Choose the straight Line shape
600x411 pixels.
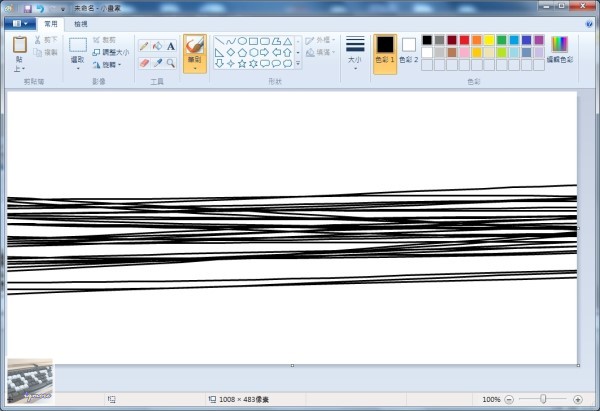(219, 41)
